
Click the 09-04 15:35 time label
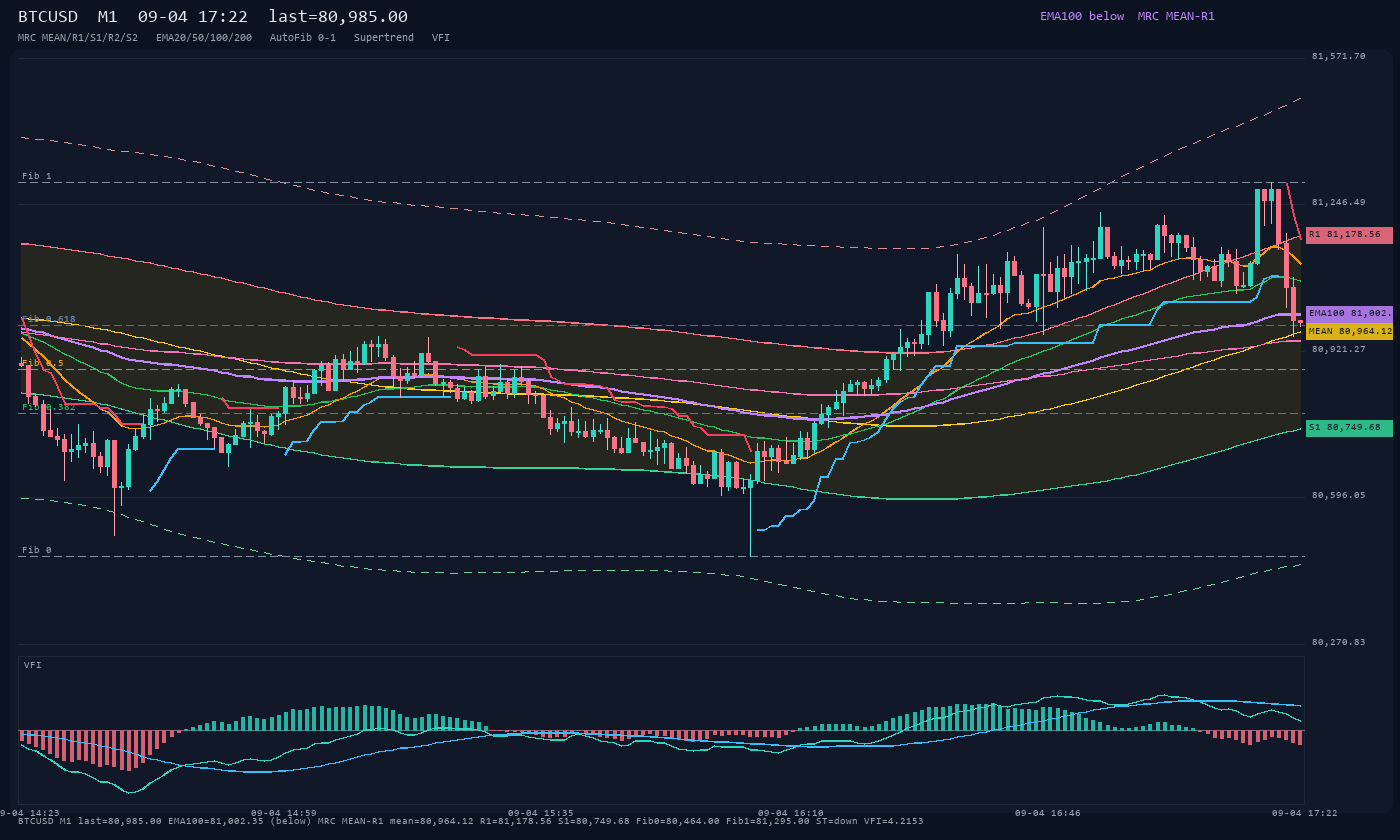pos(540,813)
